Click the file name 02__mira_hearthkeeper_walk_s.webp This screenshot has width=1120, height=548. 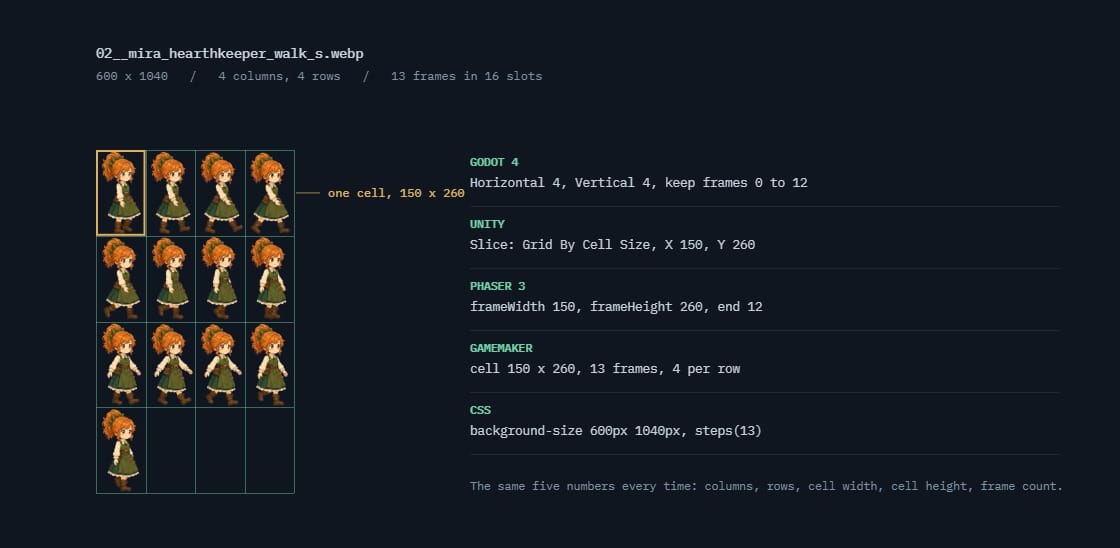[x=229, y=54]
